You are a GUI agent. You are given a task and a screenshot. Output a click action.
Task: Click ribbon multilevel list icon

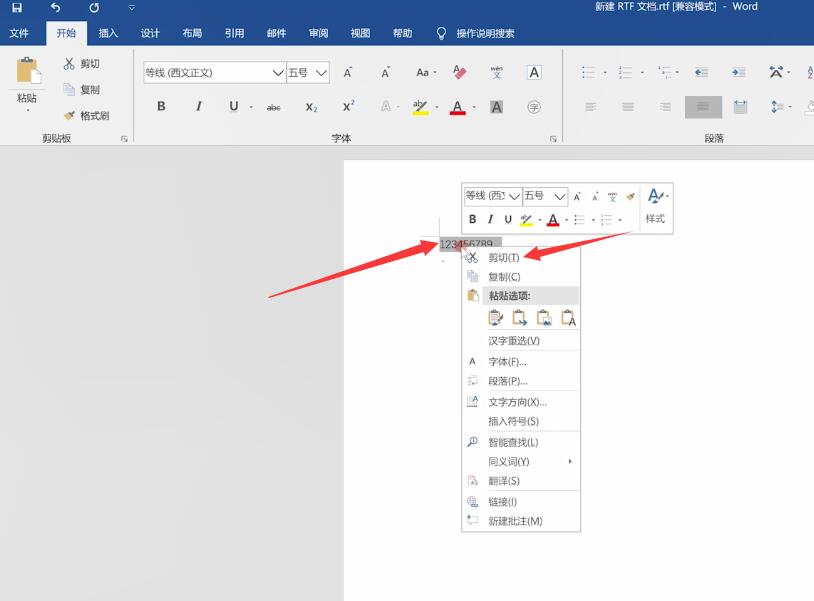tap(664, 72)
